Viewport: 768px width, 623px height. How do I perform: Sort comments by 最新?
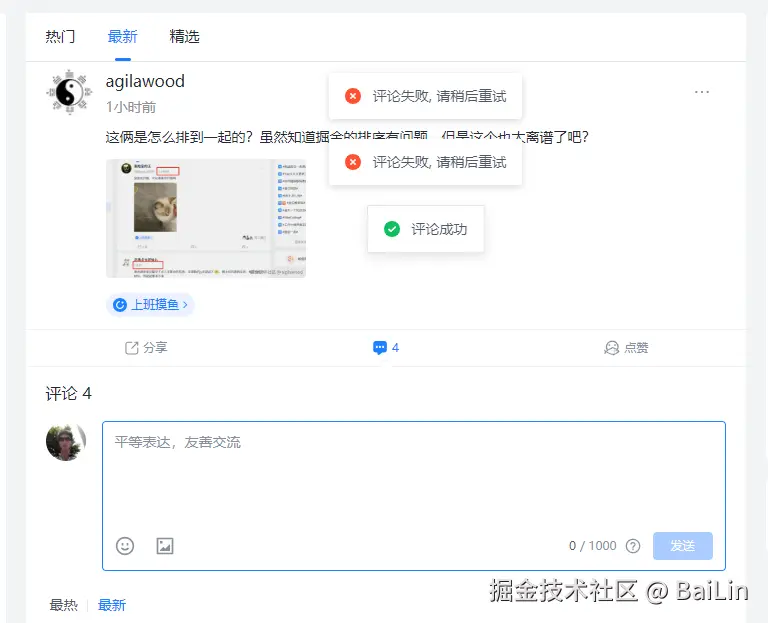112,605
